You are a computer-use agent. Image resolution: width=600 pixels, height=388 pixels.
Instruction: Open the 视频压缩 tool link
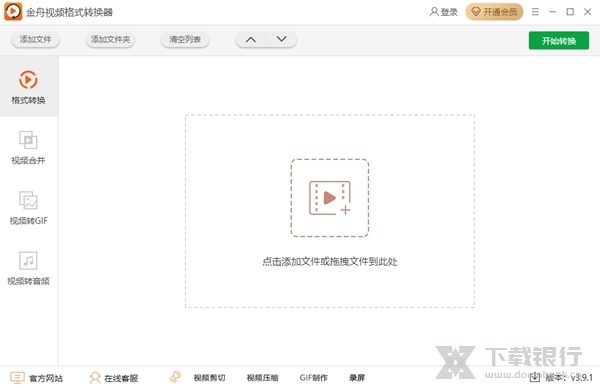[x=262, y=378]
